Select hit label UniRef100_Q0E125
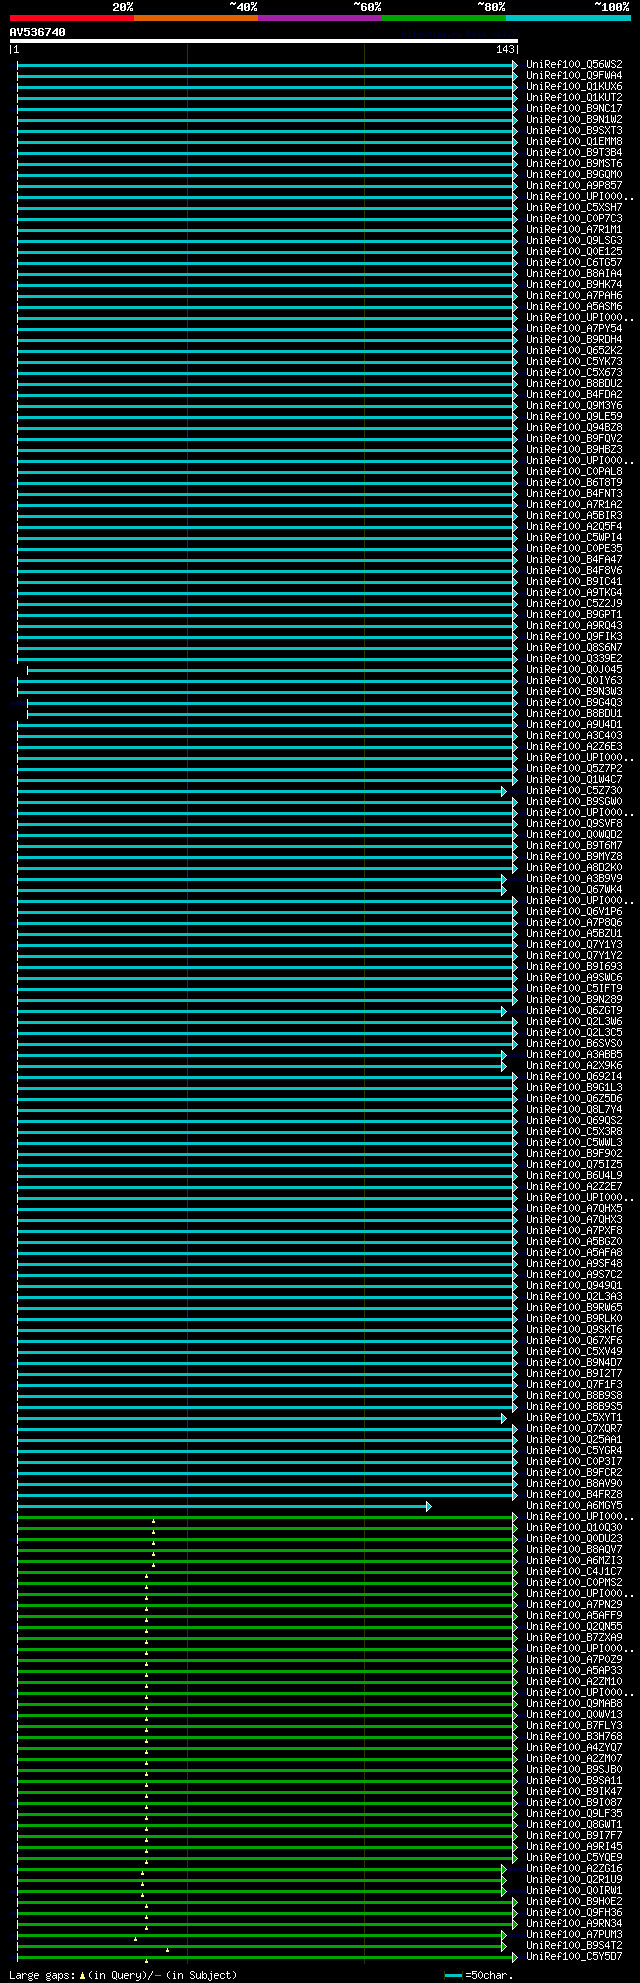The width and height of the screenshot is (640, 1983). pos(574,252)
